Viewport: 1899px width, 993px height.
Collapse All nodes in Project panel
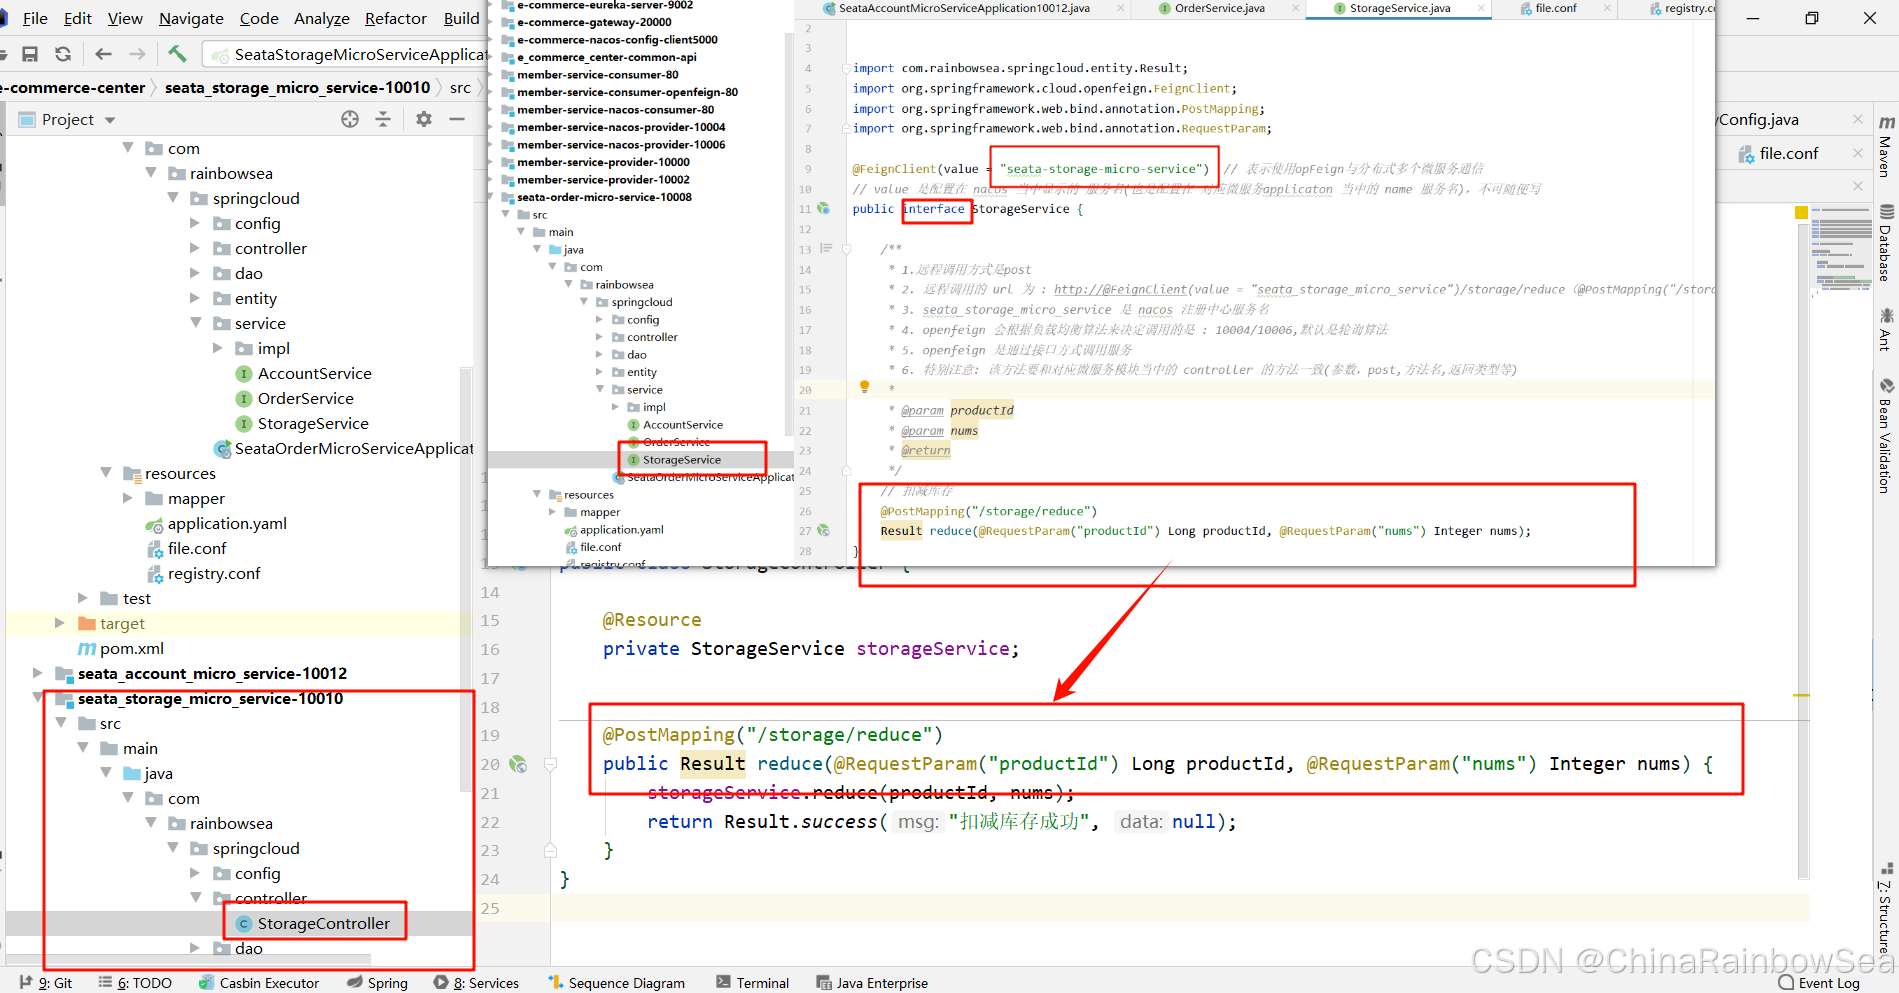[x=383, y=119]
